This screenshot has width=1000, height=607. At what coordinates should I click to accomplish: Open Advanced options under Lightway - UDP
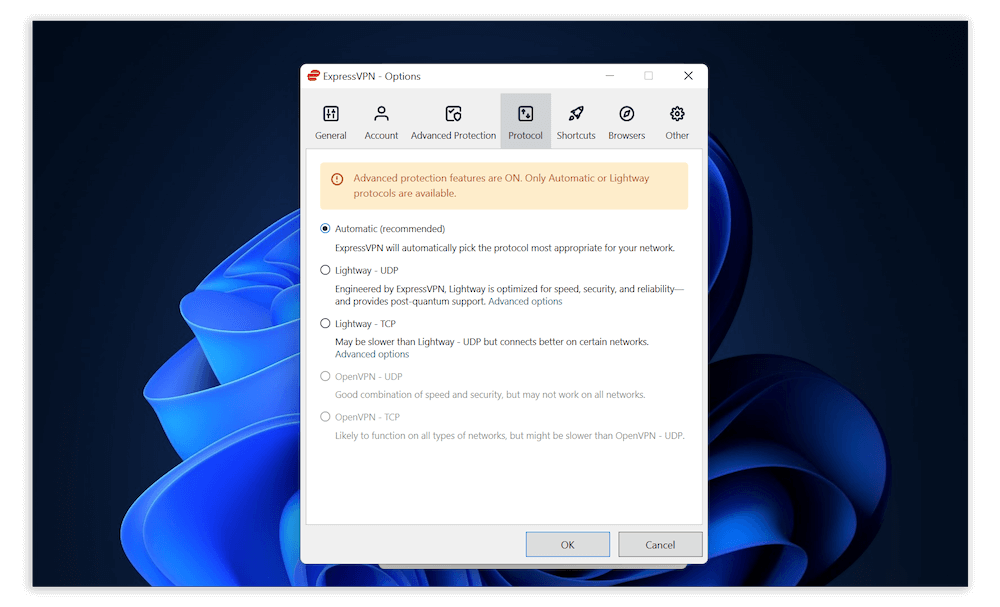point(525,301)
